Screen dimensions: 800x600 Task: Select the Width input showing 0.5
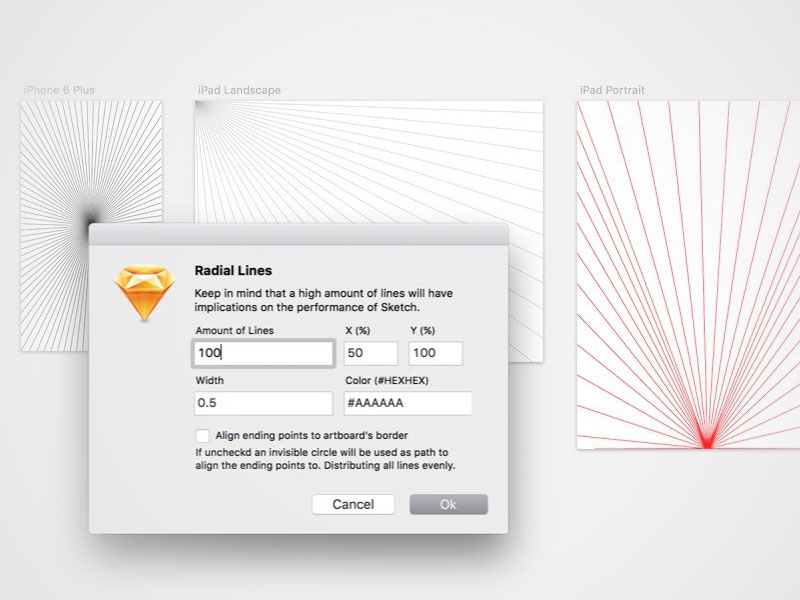point(263,403)
